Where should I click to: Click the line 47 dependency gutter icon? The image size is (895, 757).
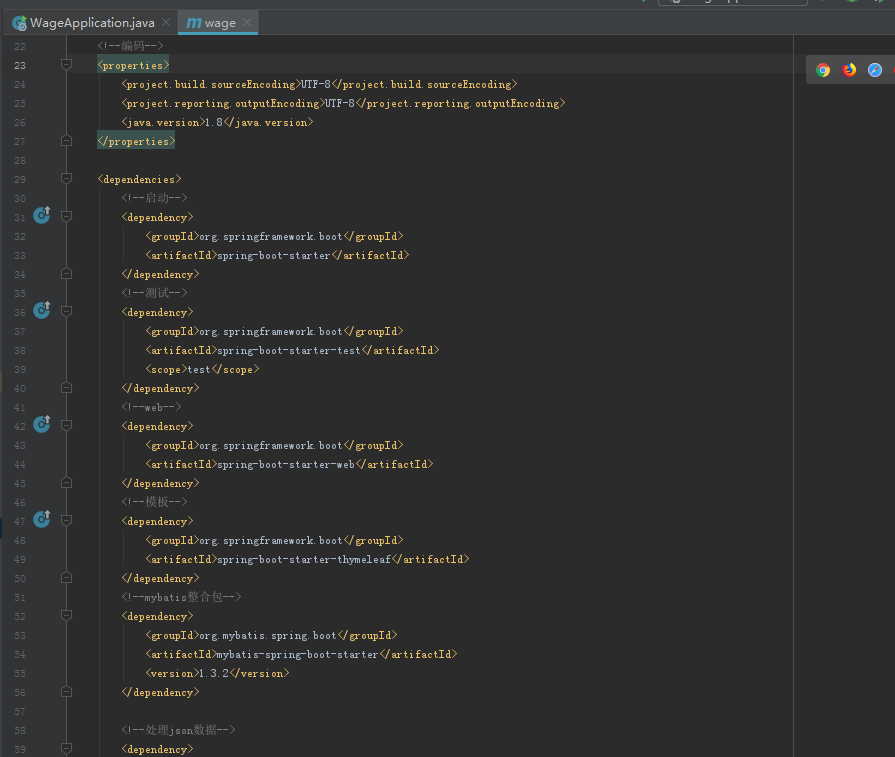click(42, 519)
